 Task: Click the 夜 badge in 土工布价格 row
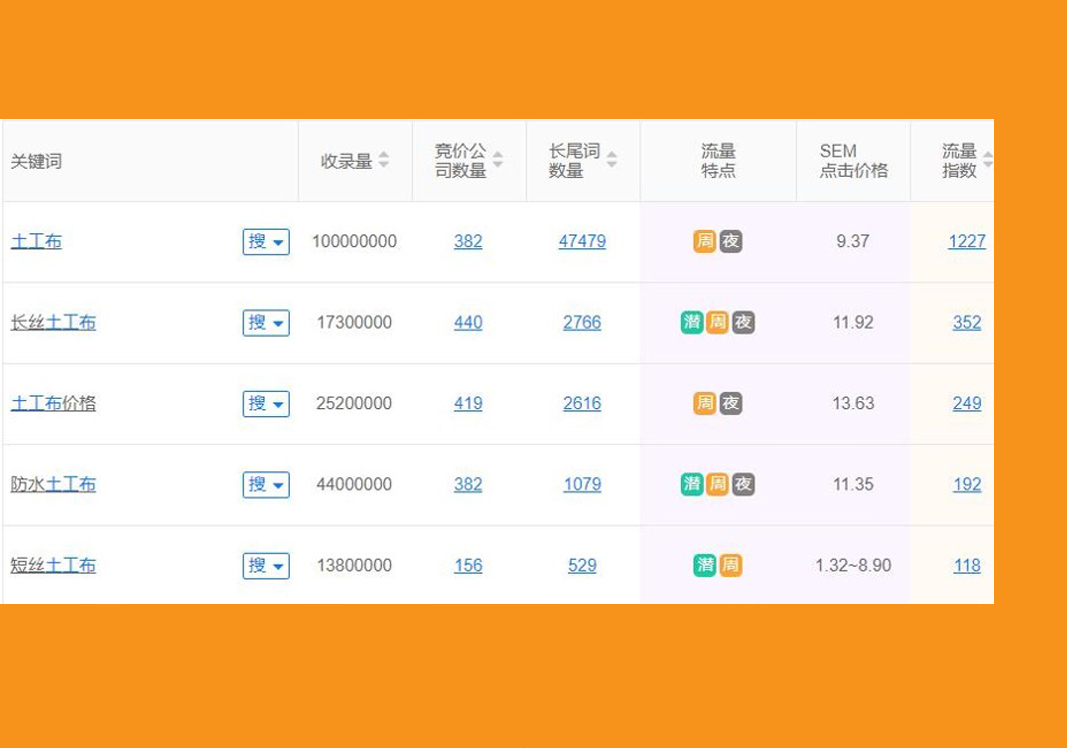click(731, 403)
